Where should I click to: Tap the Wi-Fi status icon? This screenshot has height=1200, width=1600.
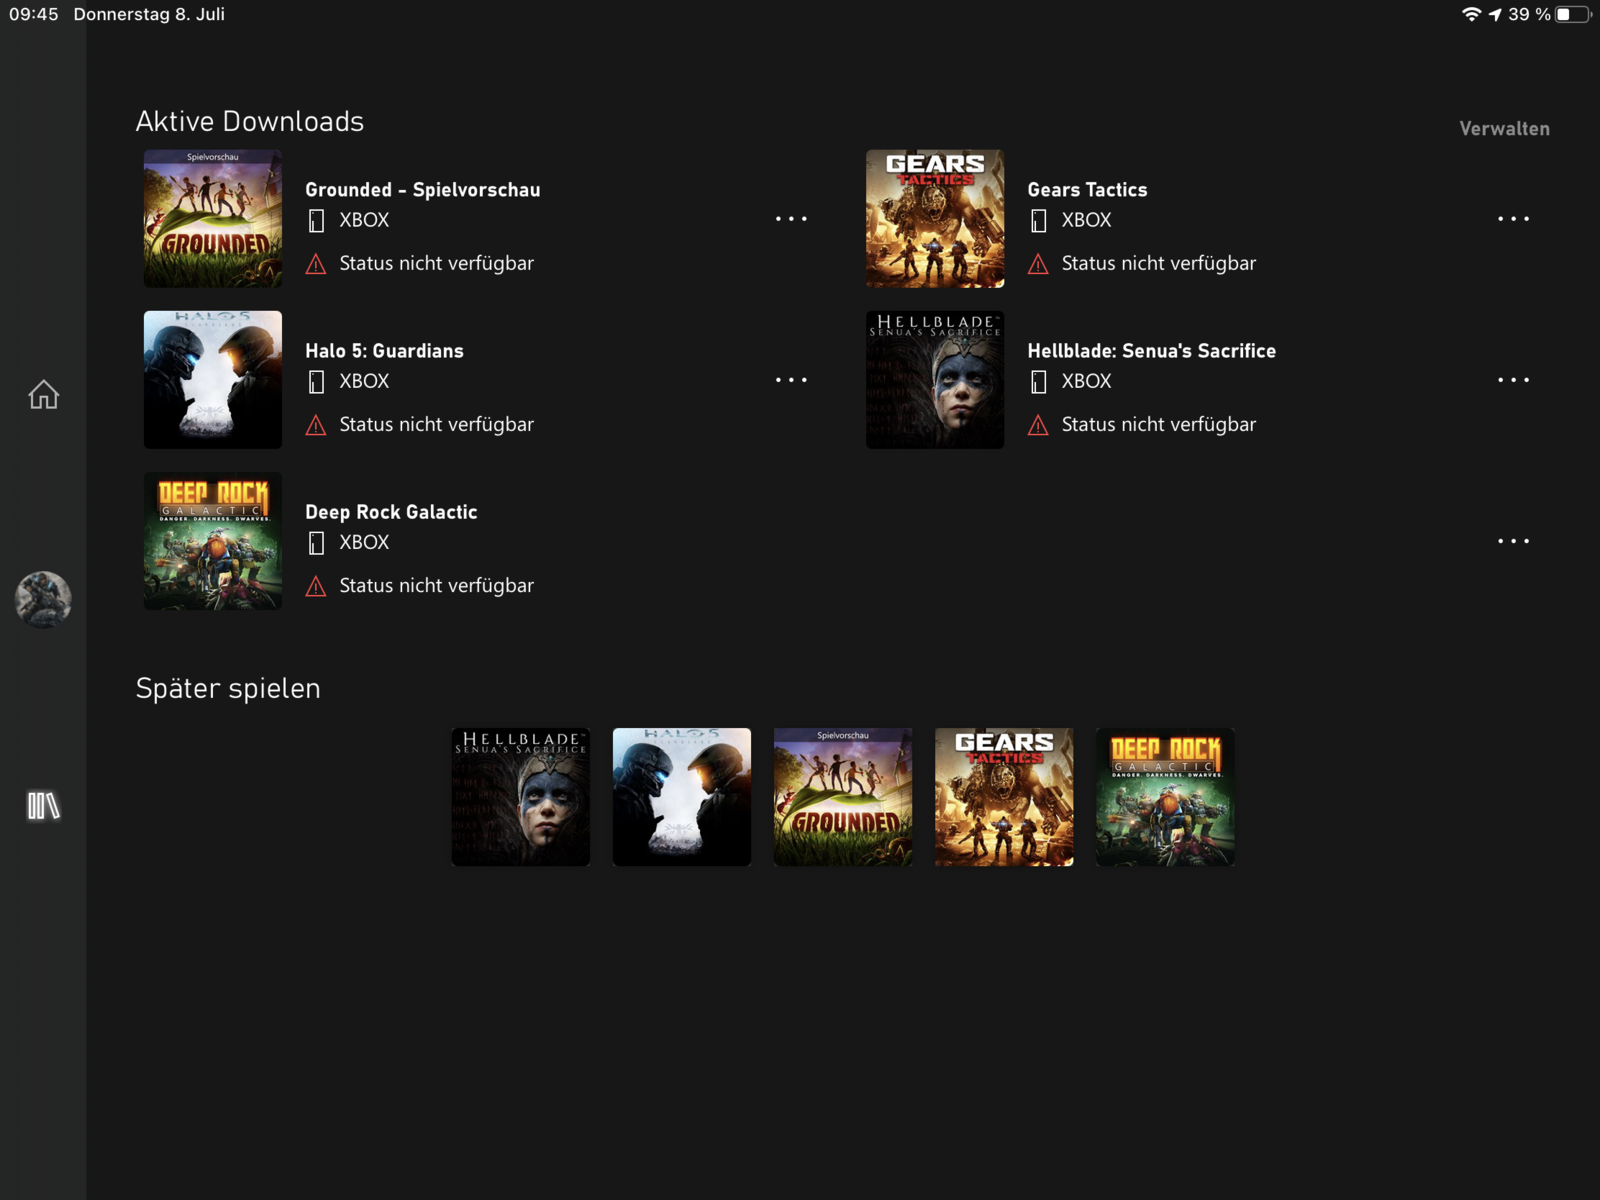pyautogui.click(x=1471, y=14)
